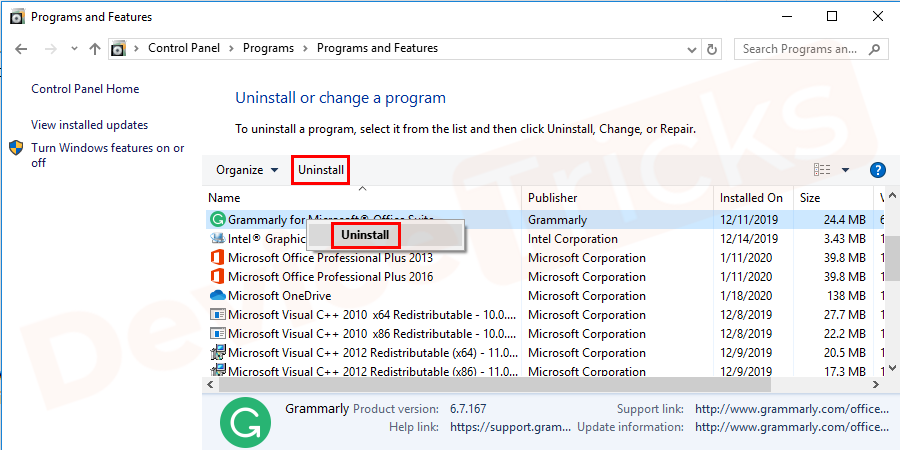Click the Search Programs input field

[x=805, y=48]
